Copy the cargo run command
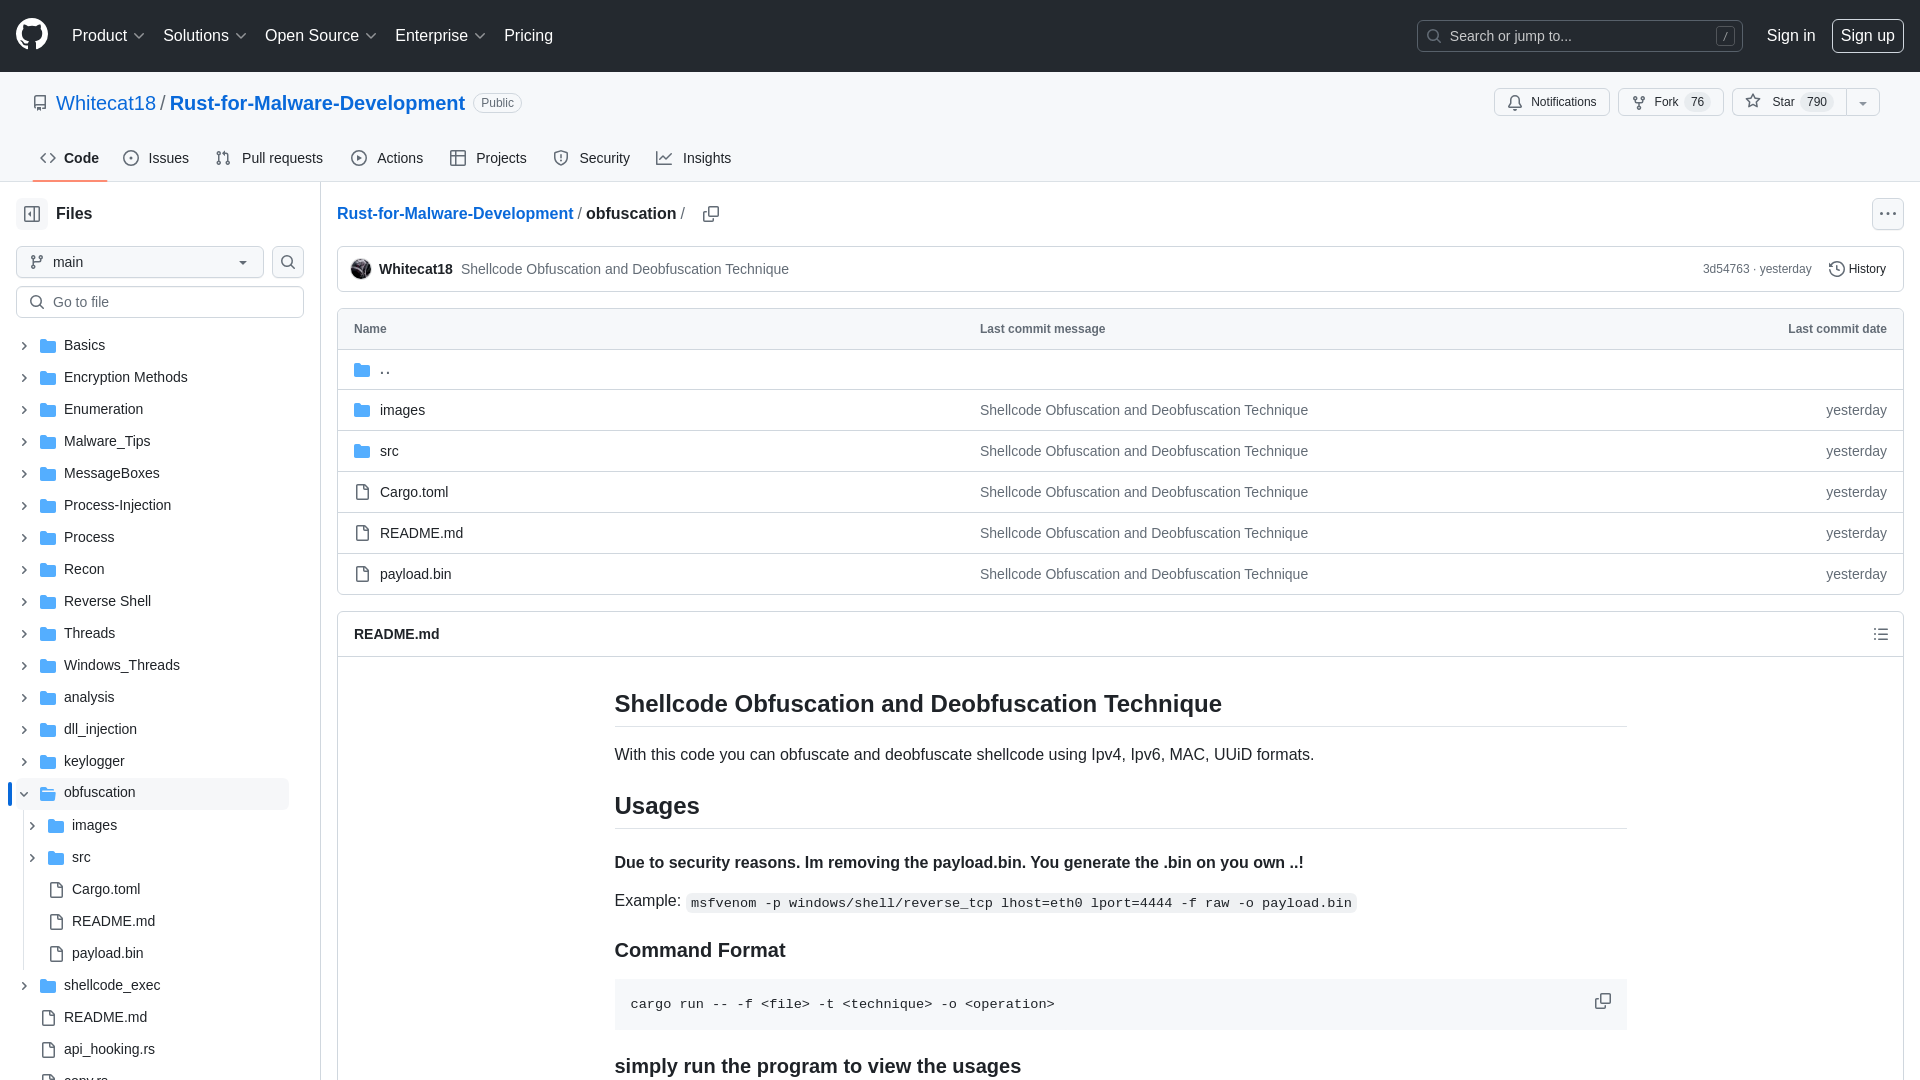The height and width of the screenshot is (1080, 1920). (x=1602, y=1001)
